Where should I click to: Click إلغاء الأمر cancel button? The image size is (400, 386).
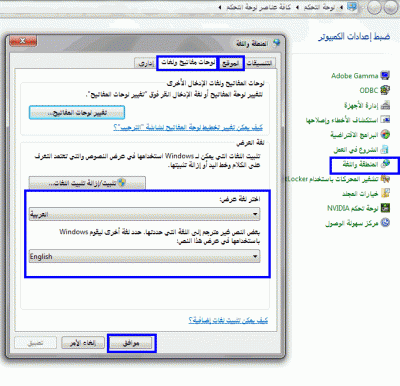pos(83,343)
